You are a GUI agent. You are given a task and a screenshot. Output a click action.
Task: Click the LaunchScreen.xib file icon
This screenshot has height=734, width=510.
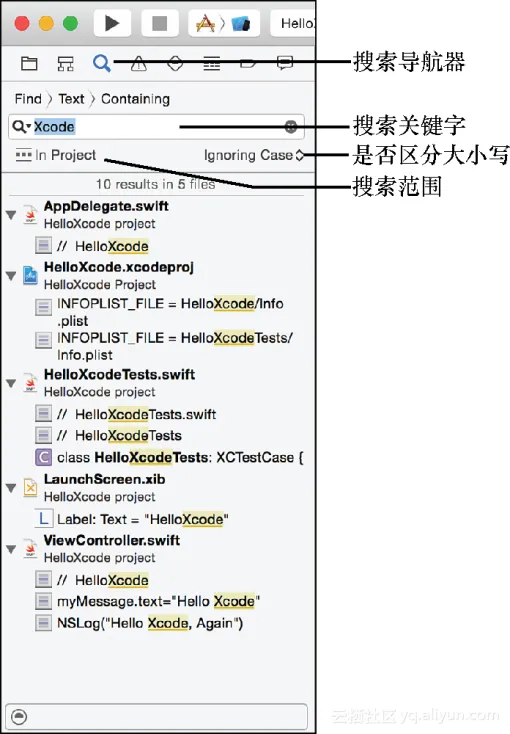coord(30,488)
